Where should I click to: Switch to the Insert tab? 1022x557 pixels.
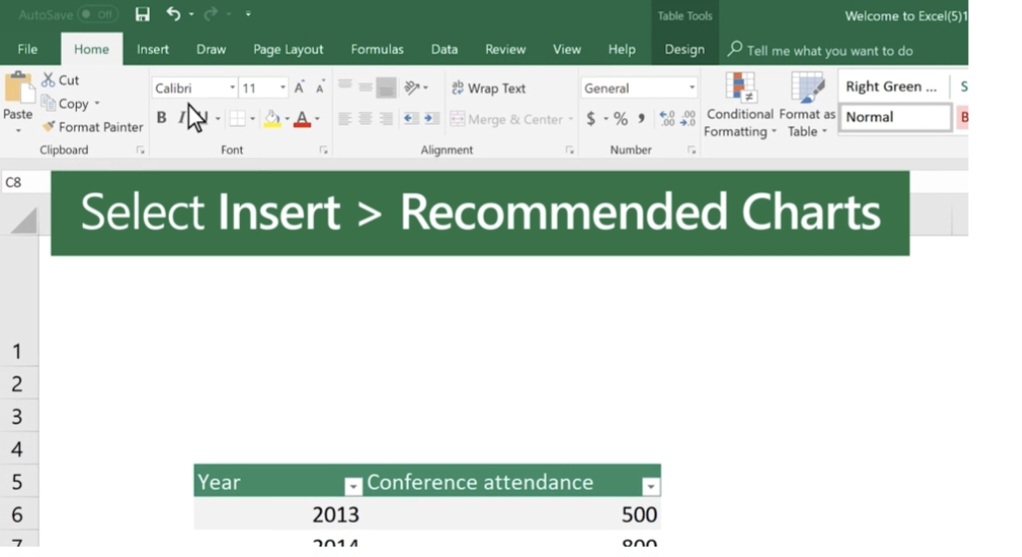point(153,50)
